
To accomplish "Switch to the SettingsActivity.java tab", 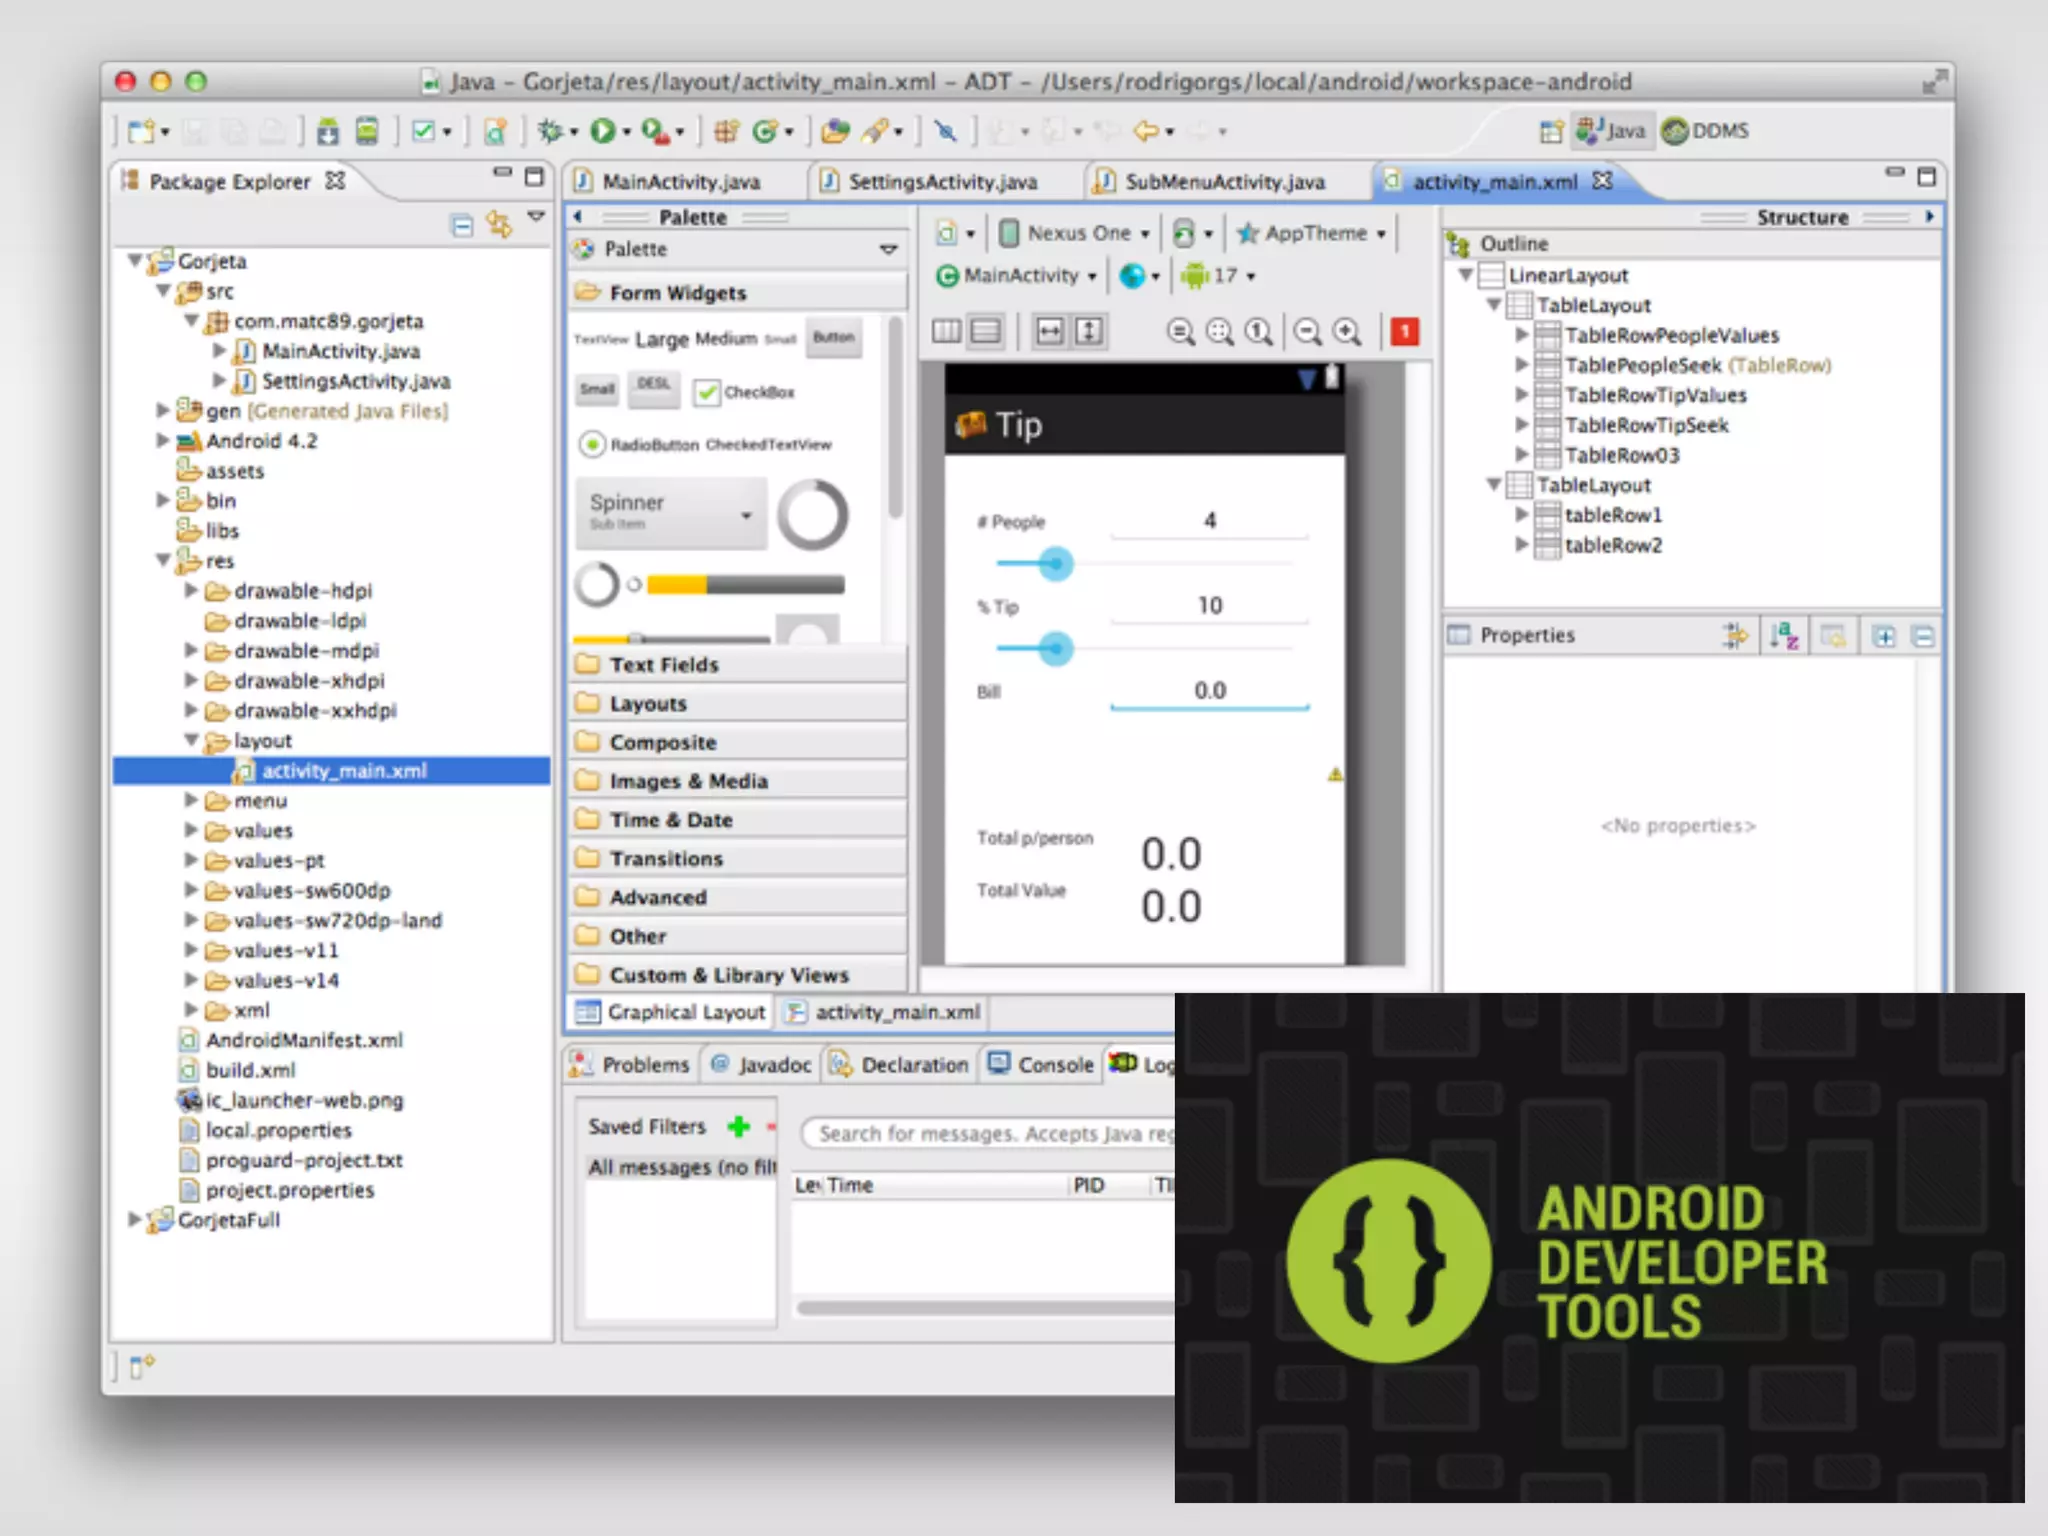I will pos(941,182).
